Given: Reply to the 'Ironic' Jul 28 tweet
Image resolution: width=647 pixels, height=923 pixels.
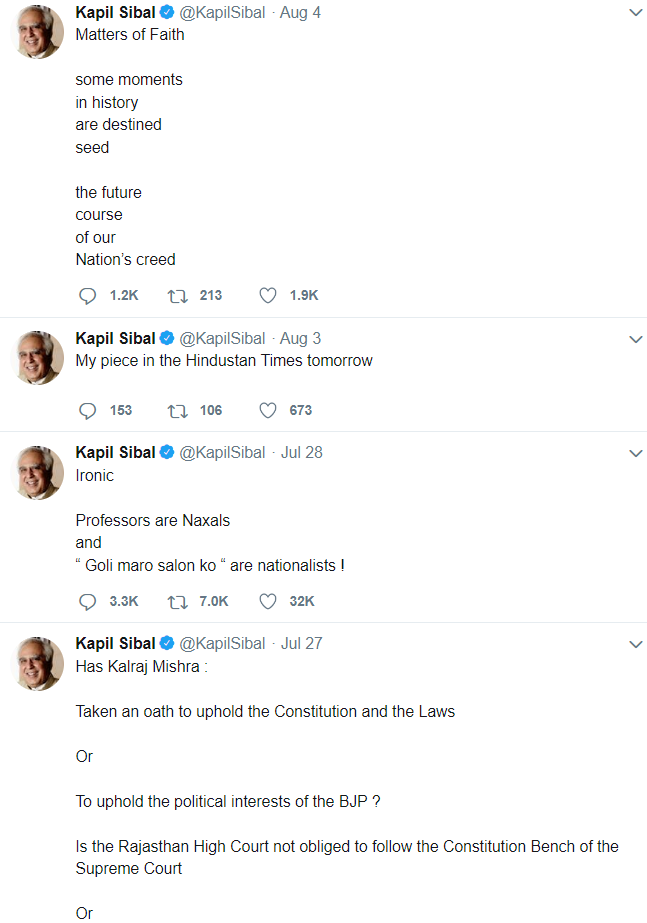Looking at the screenshot, I should [x=87, y=601].
